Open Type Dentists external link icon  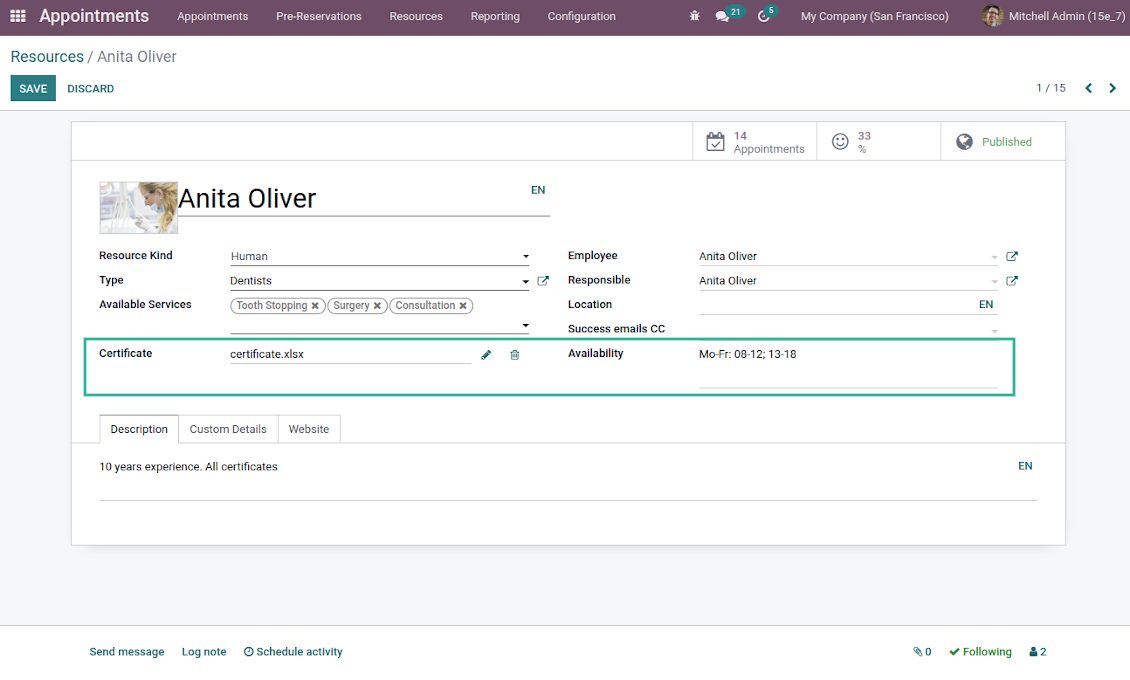coord(543,281)
